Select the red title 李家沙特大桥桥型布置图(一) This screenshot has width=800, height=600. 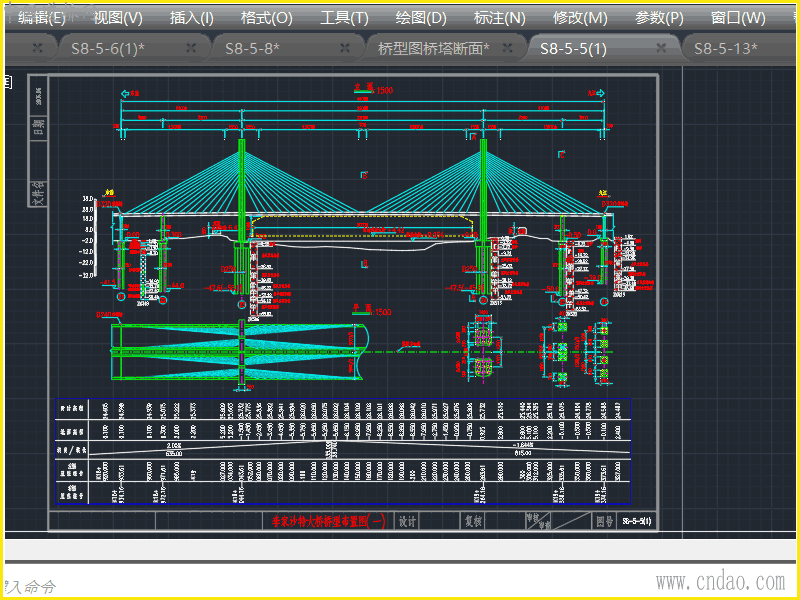tap(330, 521)
